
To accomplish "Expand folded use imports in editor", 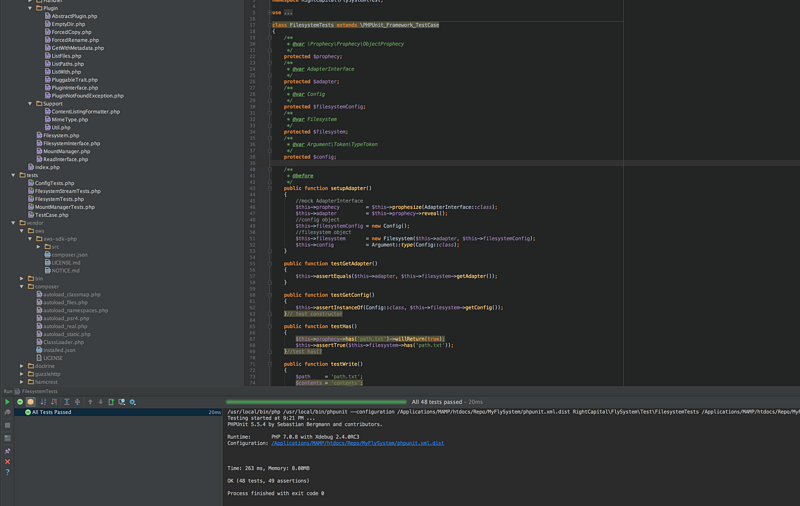I will coord(288,13).
